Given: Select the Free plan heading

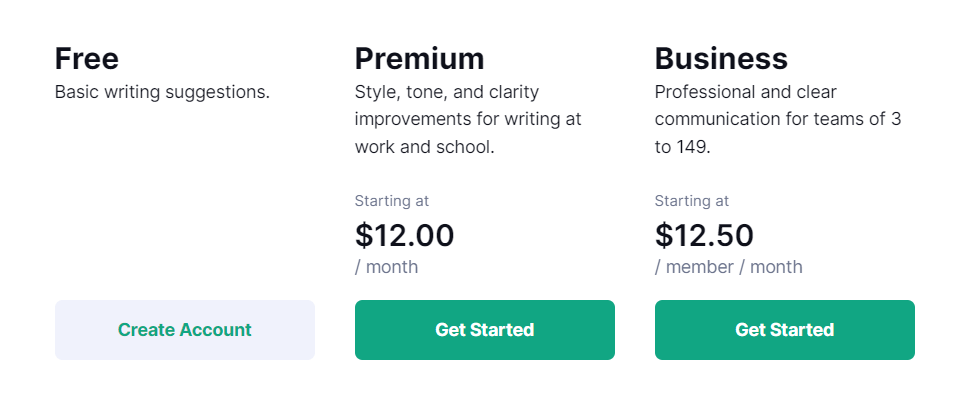Looking at the screenshot, I should 87,59.
